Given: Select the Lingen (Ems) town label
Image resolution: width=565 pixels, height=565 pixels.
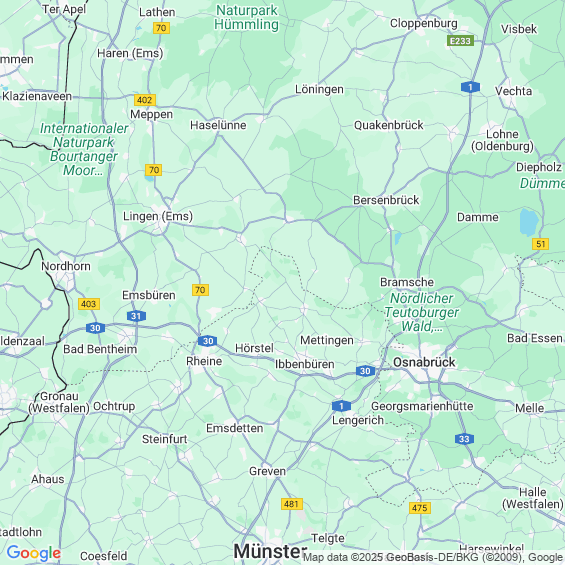Looking at the screenshot, I should pos(158,216).
